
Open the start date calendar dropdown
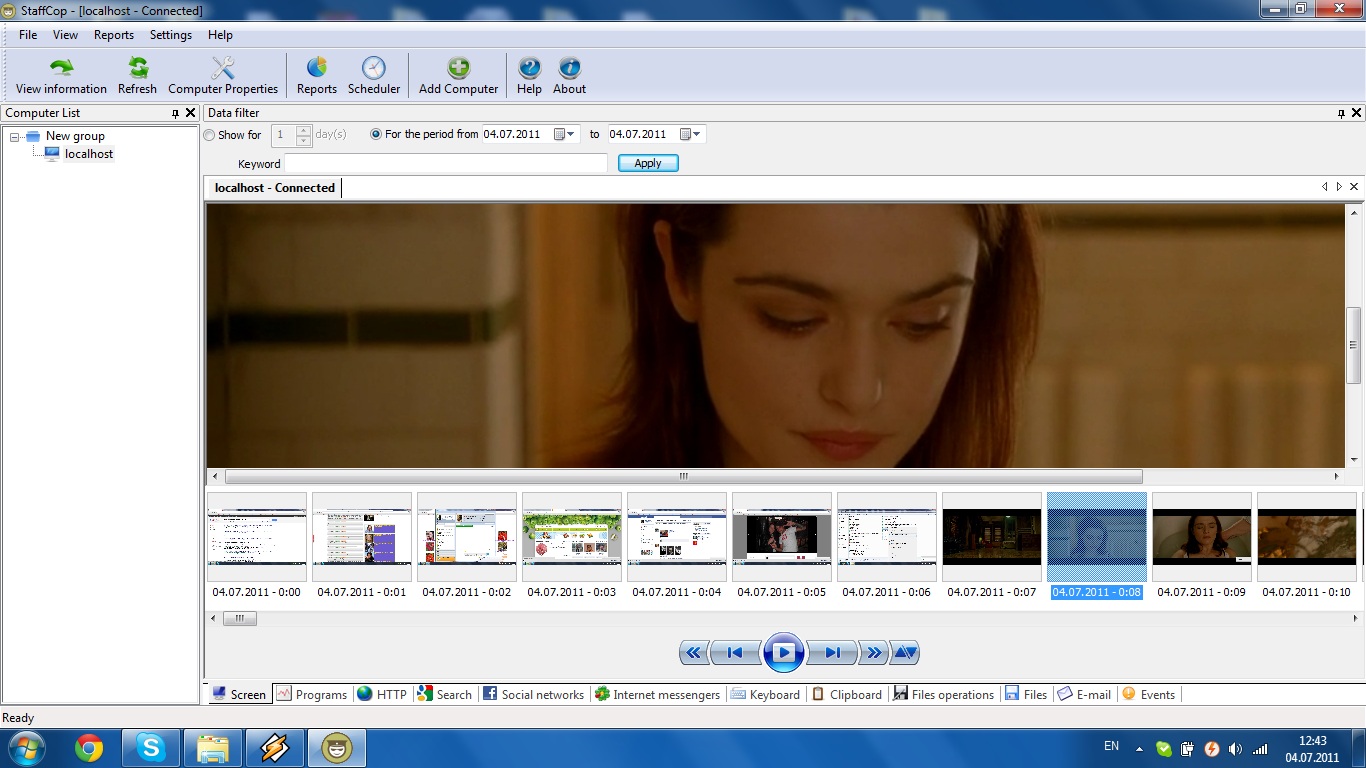pos(566,134)
